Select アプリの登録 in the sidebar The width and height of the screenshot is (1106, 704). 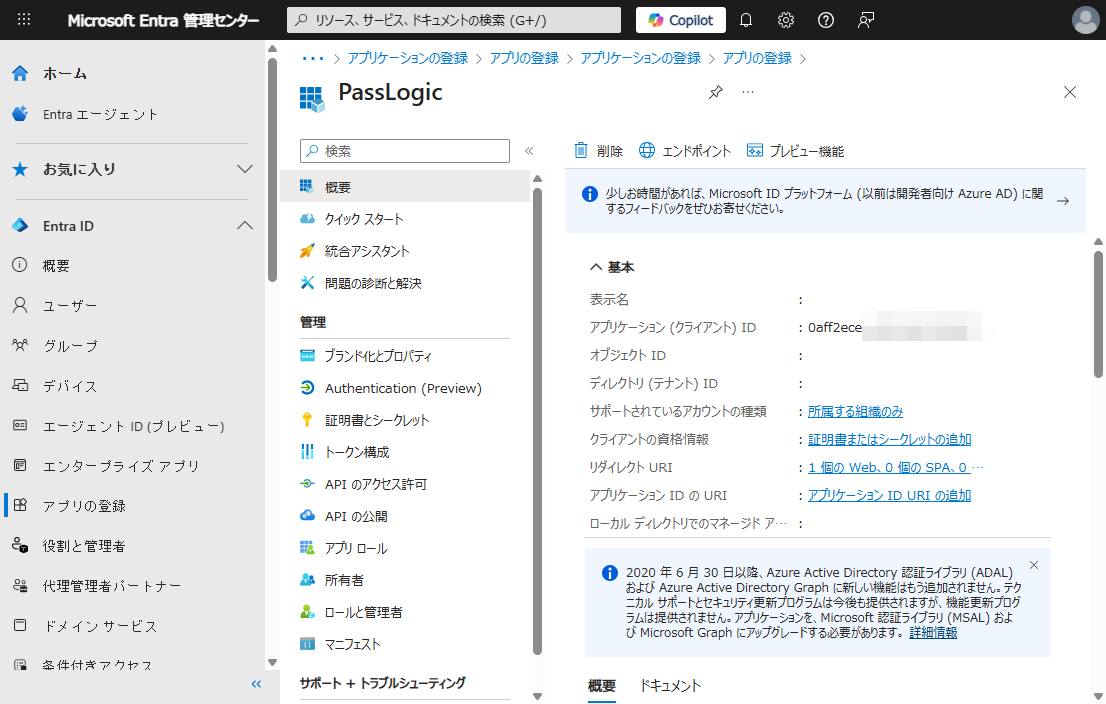[84, 506]
